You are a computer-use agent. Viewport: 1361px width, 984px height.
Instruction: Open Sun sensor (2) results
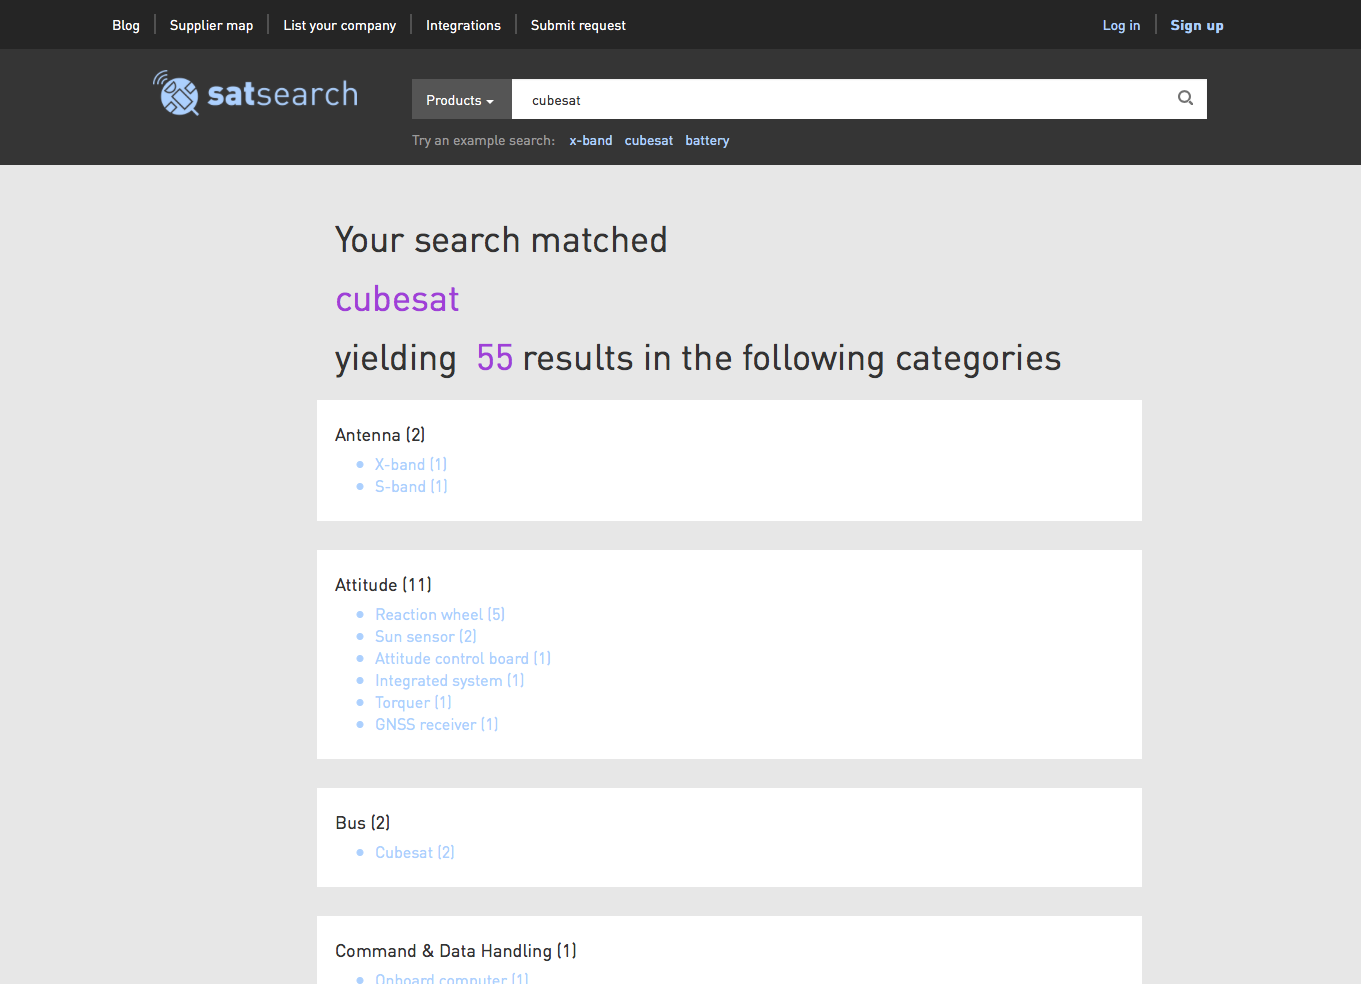(426, 636)
